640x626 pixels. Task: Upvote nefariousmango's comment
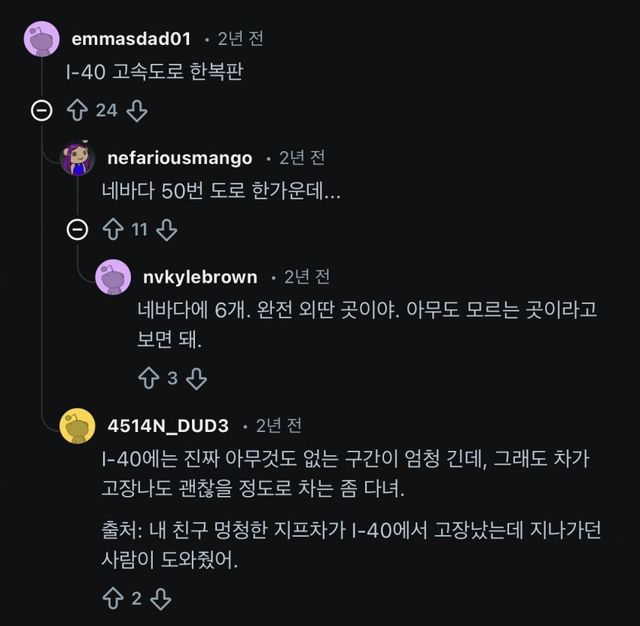click(112, 229)
